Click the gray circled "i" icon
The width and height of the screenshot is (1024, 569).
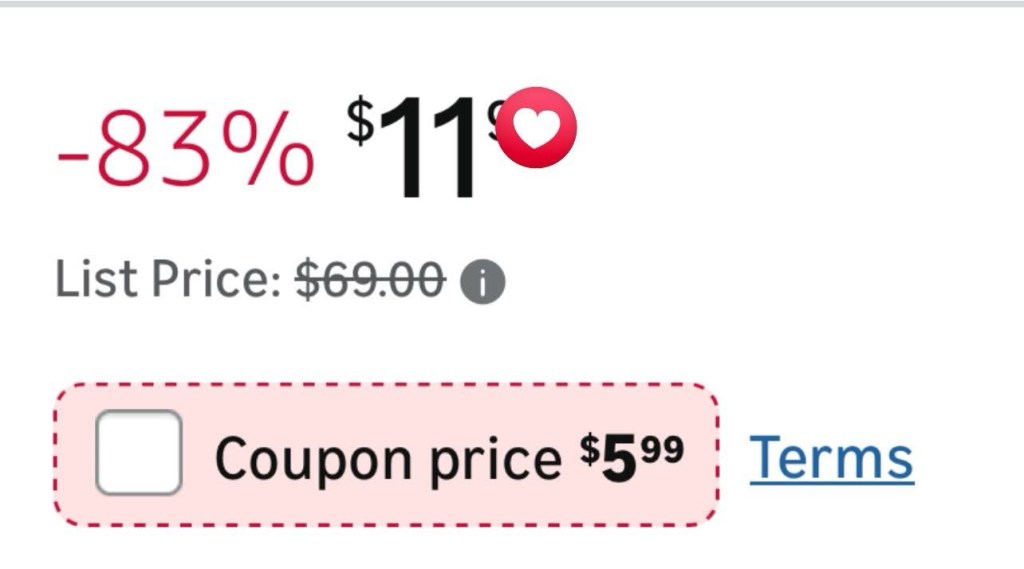click(482, 284)
